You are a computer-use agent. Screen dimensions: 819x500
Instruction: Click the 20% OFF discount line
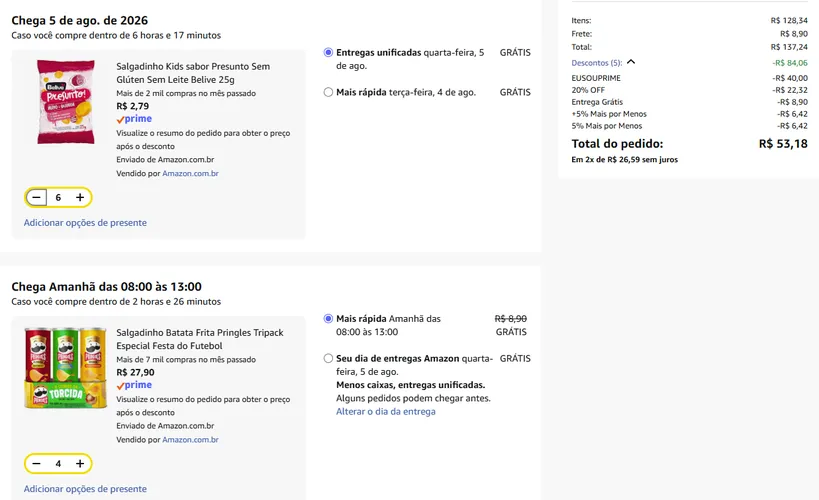click(x=689, y=90)
